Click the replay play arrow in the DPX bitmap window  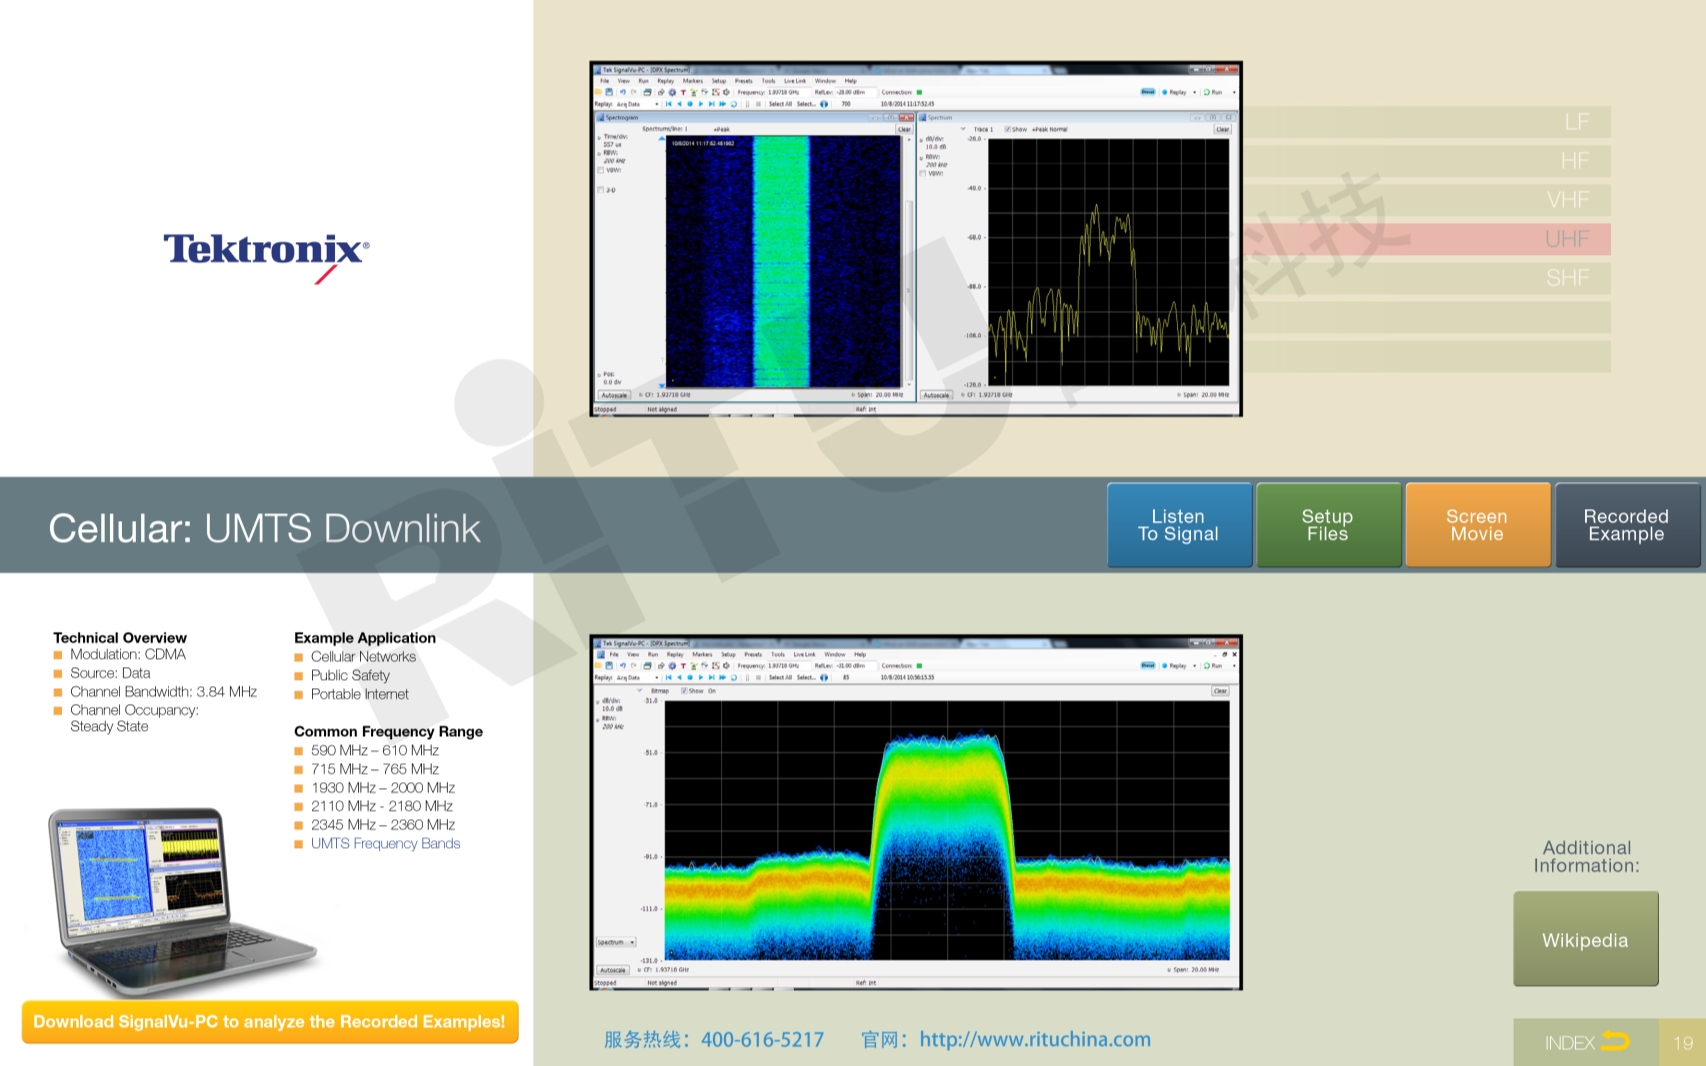[x=700, y=678]
